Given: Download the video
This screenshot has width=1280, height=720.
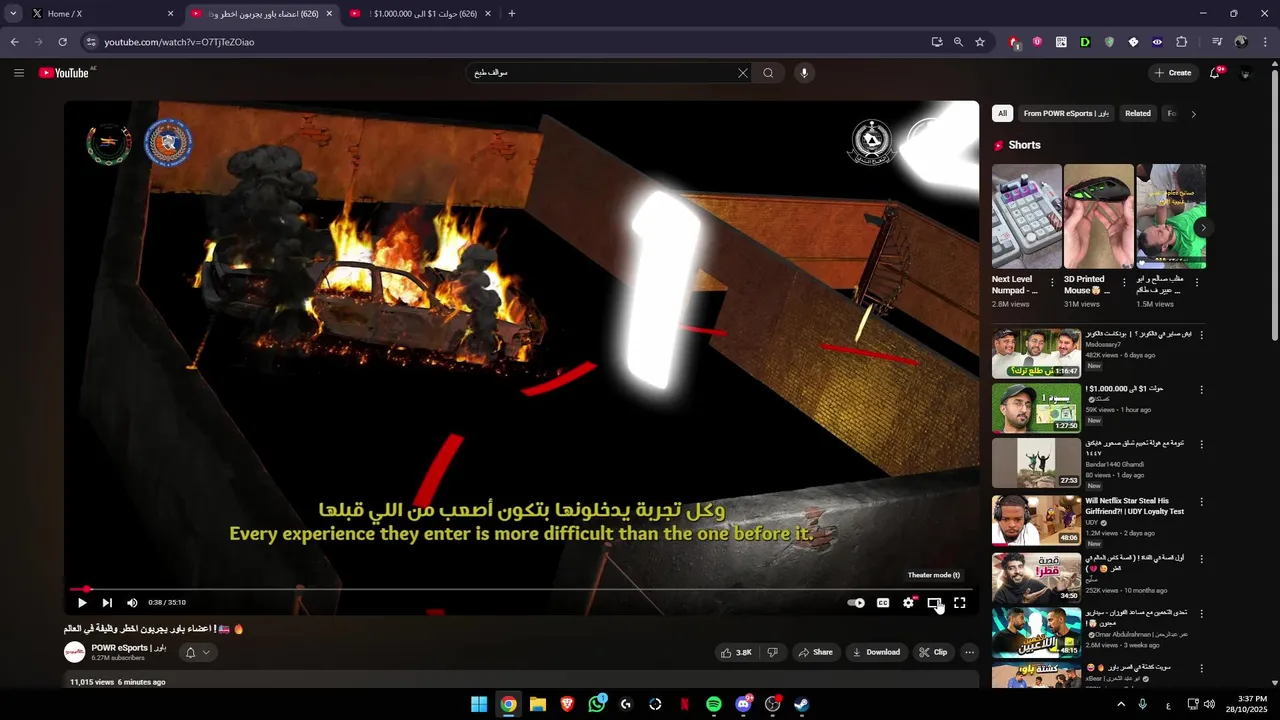Looking at the screenshot, I should 876,652.
